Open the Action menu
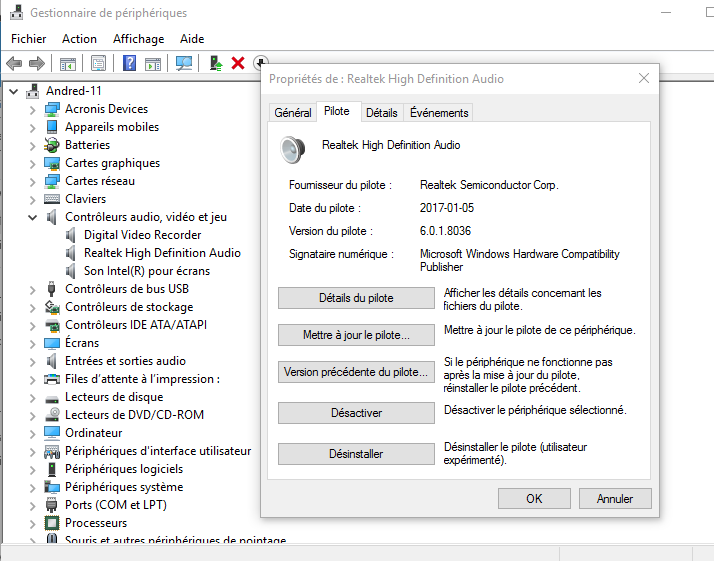 (79, 39)
